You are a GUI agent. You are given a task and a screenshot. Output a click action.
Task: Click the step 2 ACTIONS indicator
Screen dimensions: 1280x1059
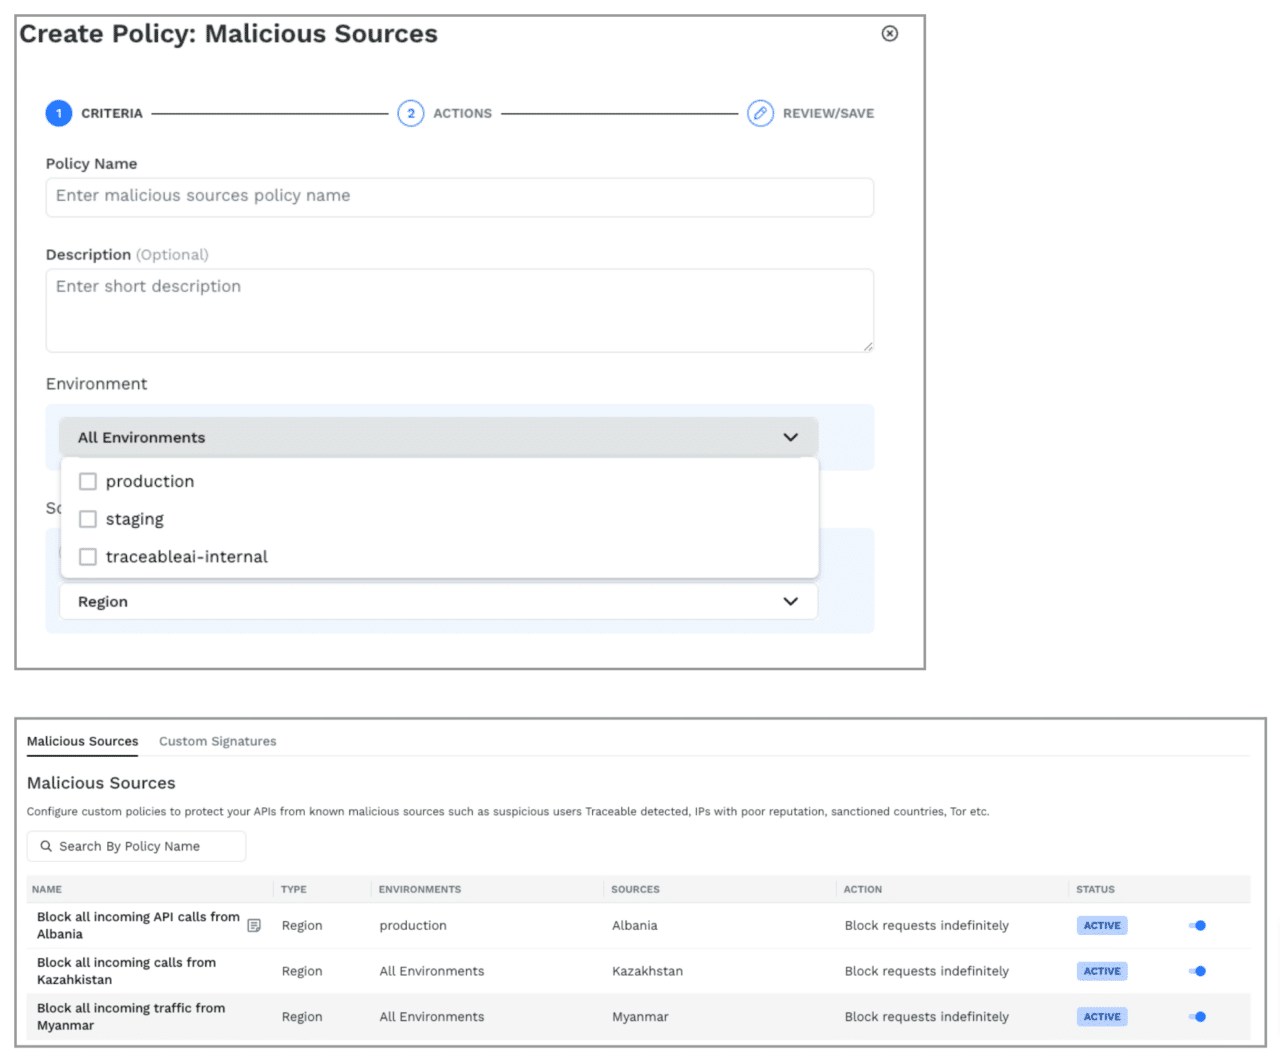point(411,113)
